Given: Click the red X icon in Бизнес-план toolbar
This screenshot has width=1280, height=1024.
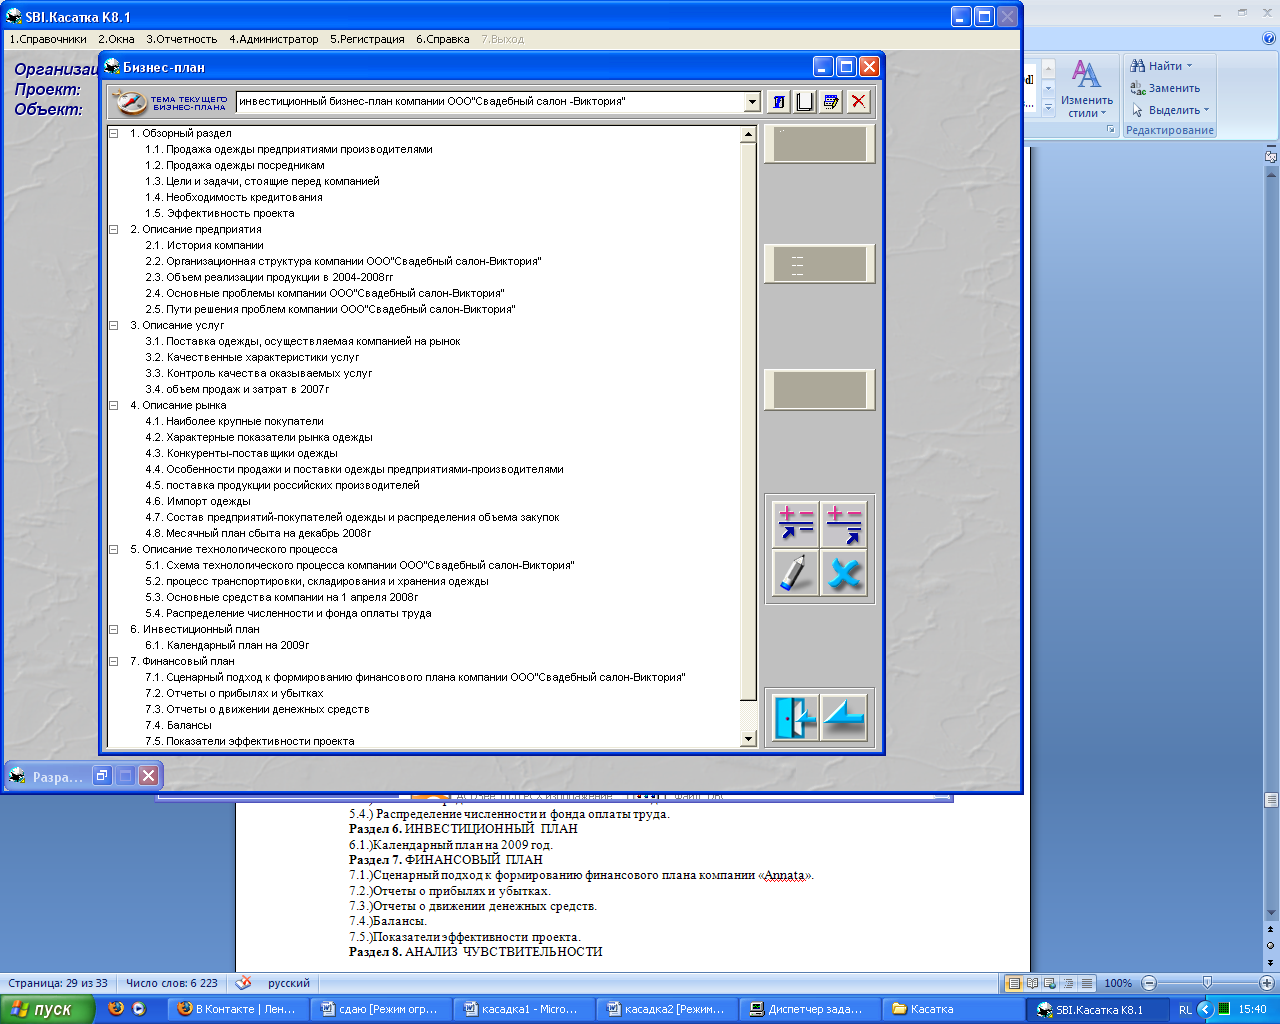Looking at the screenshot, I should pos(858,102).
